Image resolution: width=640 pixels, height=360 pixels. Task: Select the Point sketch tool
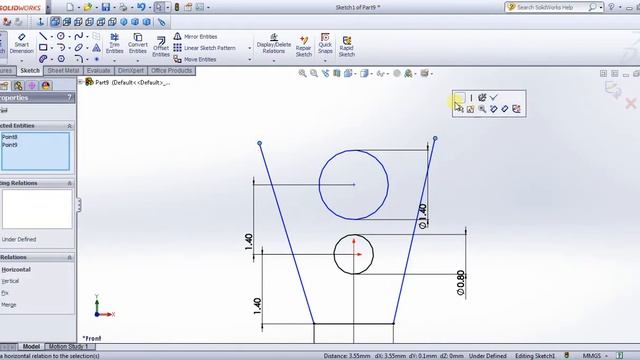tap(97, 59)
